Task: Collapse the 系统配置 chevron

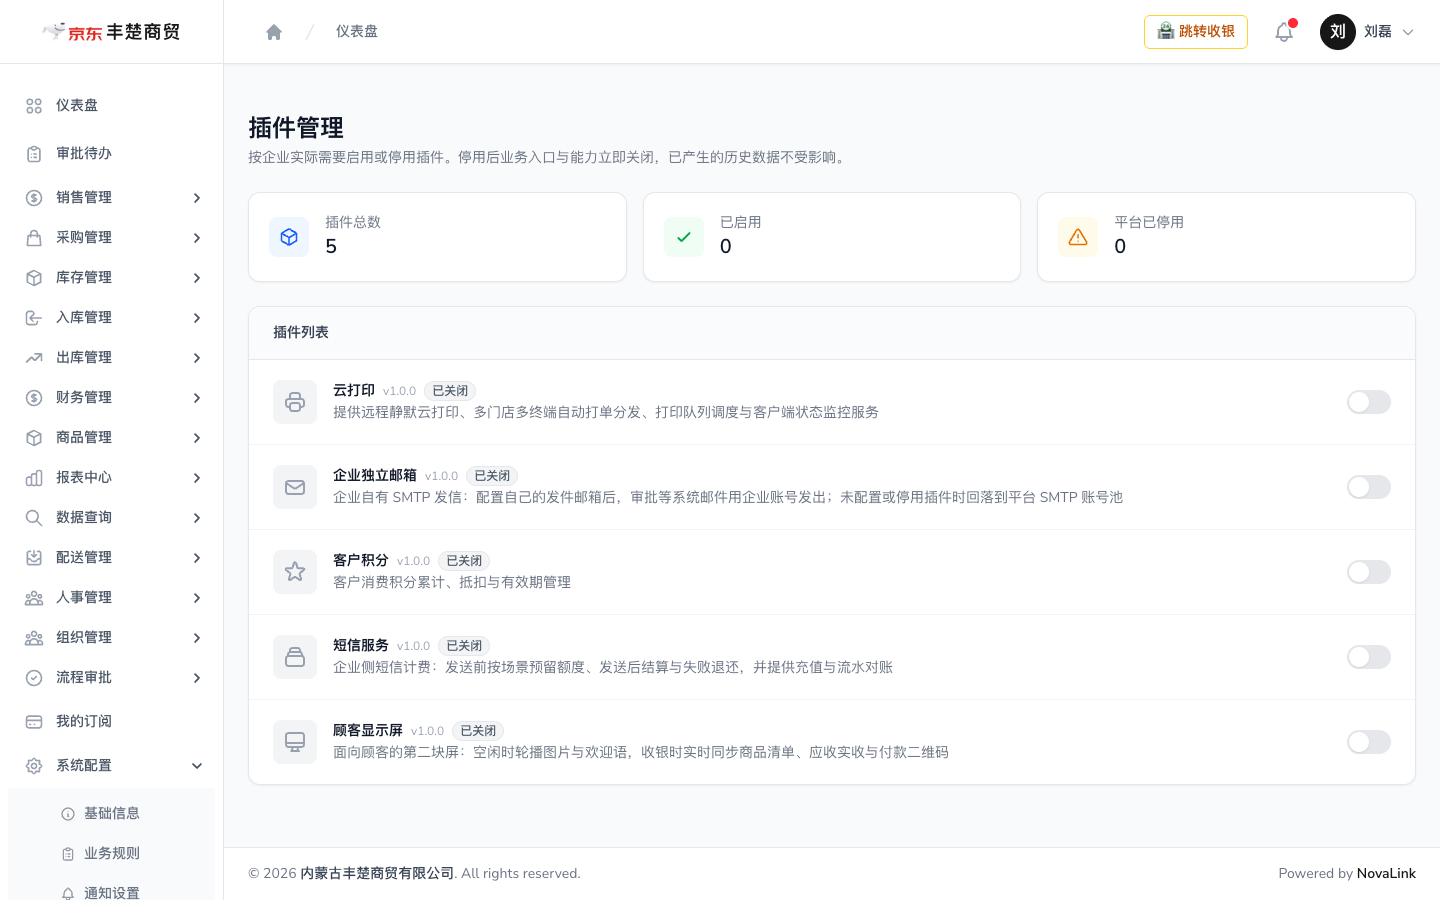Action: (x=197, y=766)
